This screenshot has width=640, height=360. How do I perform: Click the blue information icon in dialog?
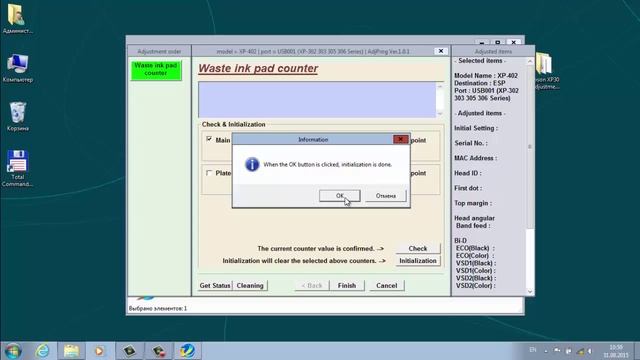(x=252, y=164)
